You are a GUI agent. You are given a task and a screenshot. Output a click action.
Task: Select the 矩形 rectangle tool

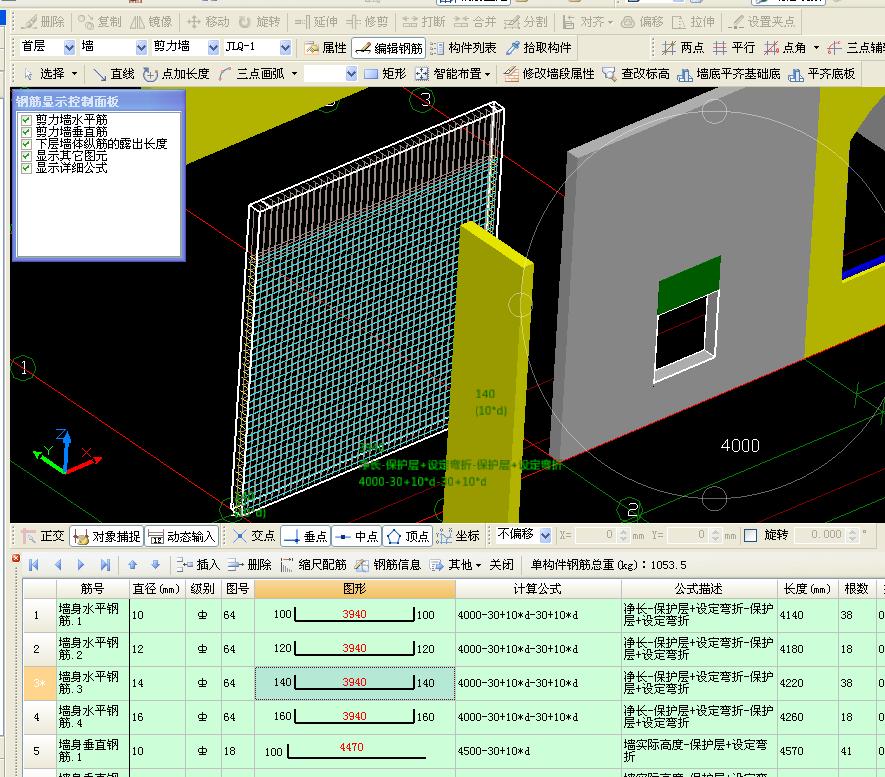tap(385, 74)
